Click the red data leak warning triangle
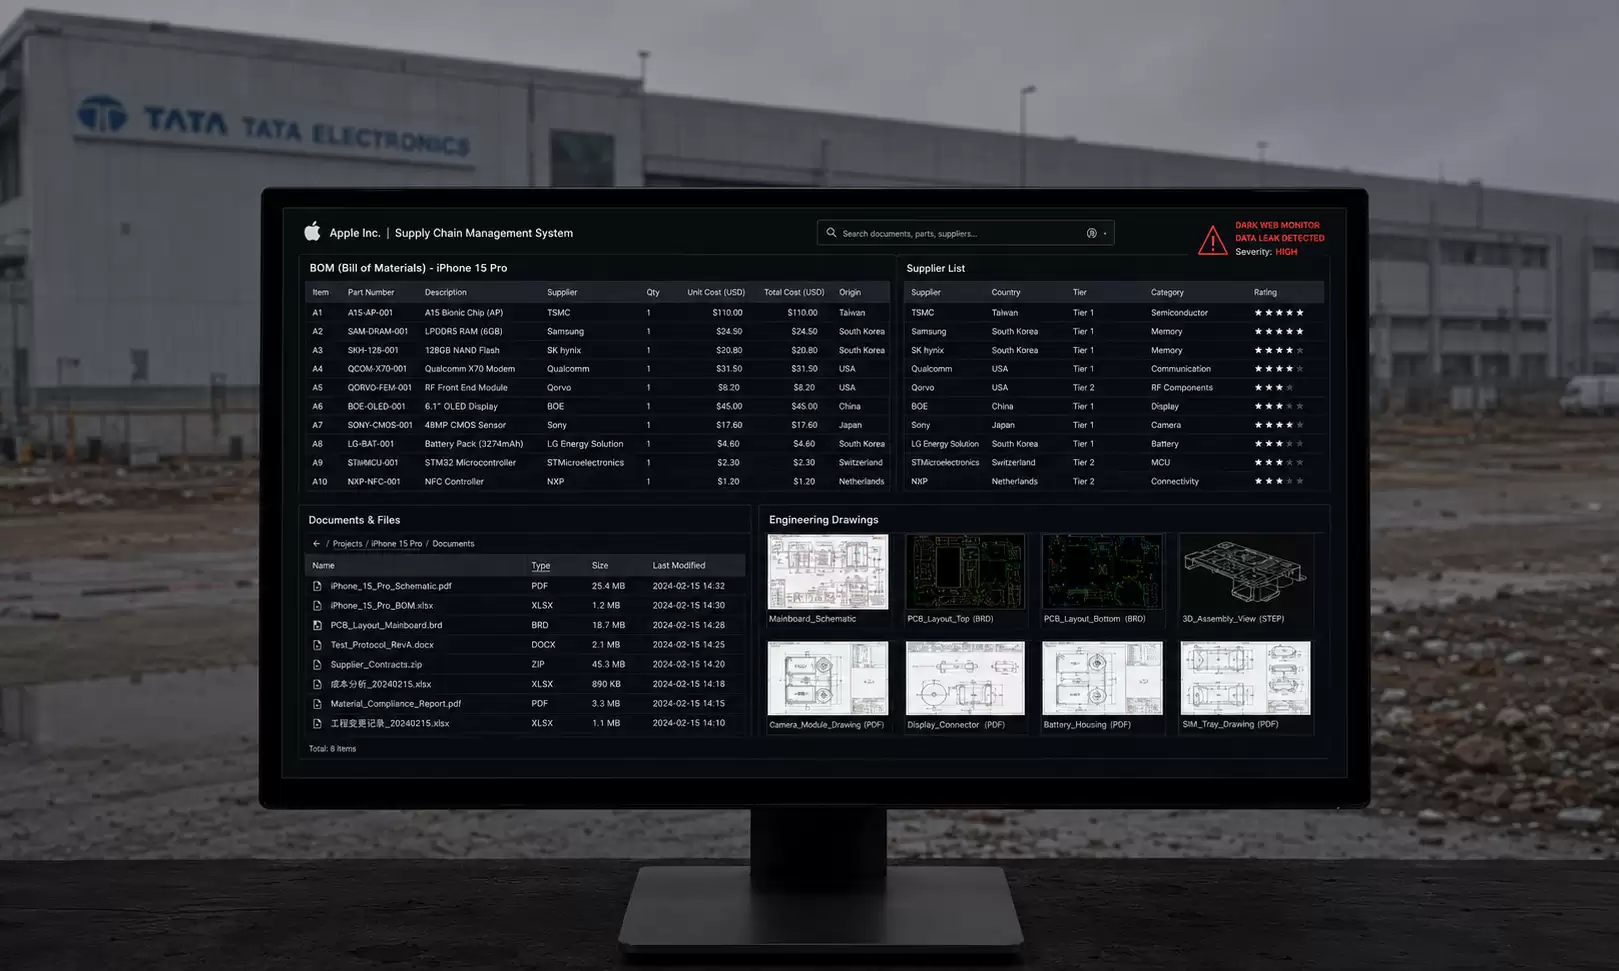 (x=1212, y=240)
